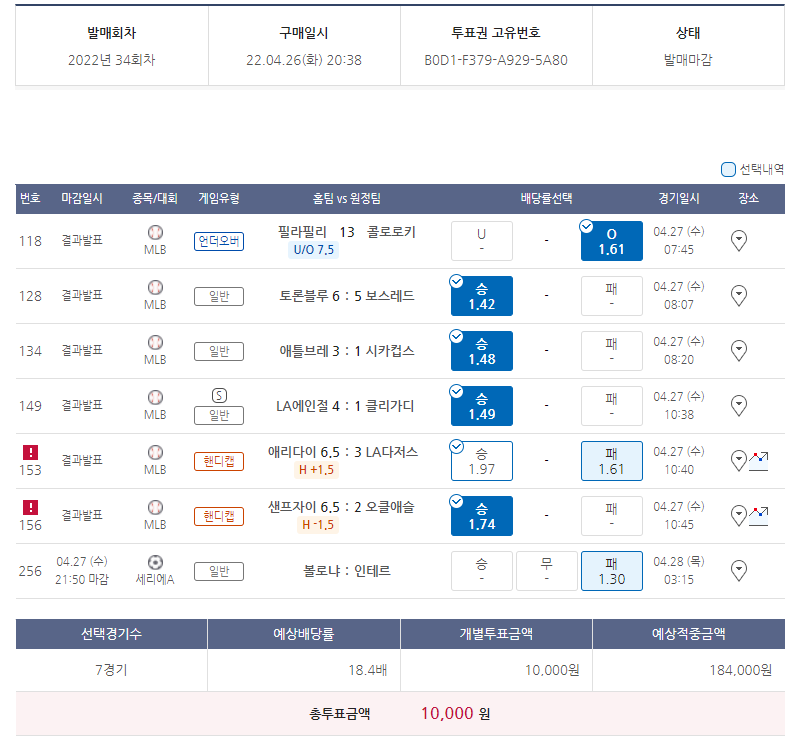This screenshot has height=749, width=794.
Task: Toggle the 선택내역 checkbox
Action: 728,169
